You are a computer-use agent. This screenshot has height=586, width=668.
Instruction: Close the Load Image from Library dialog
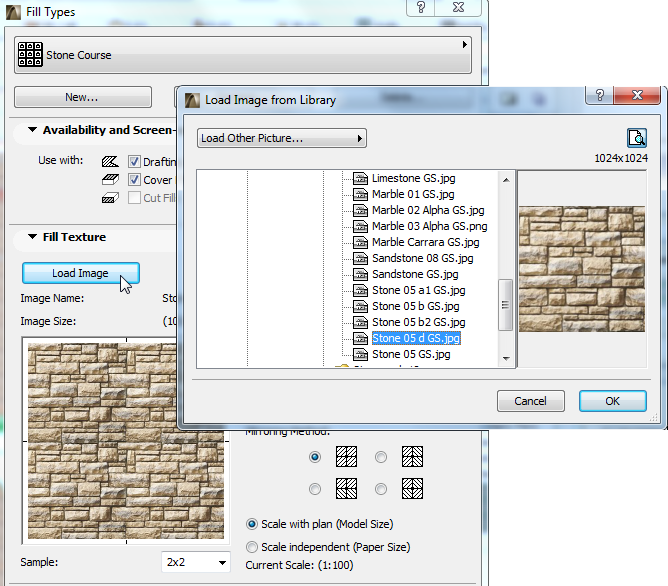pyautogui.click(x=637, y=95)
